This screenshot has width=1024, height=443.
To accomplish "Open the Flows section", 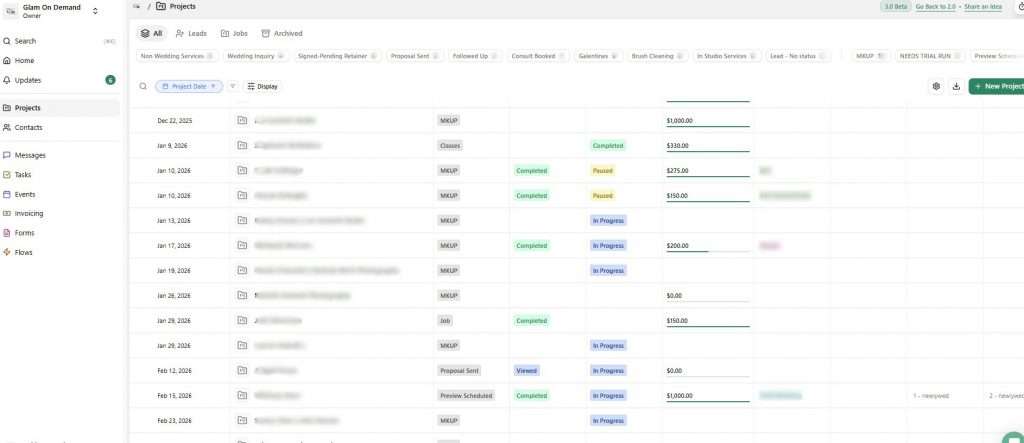I will [x=23, y=252].
